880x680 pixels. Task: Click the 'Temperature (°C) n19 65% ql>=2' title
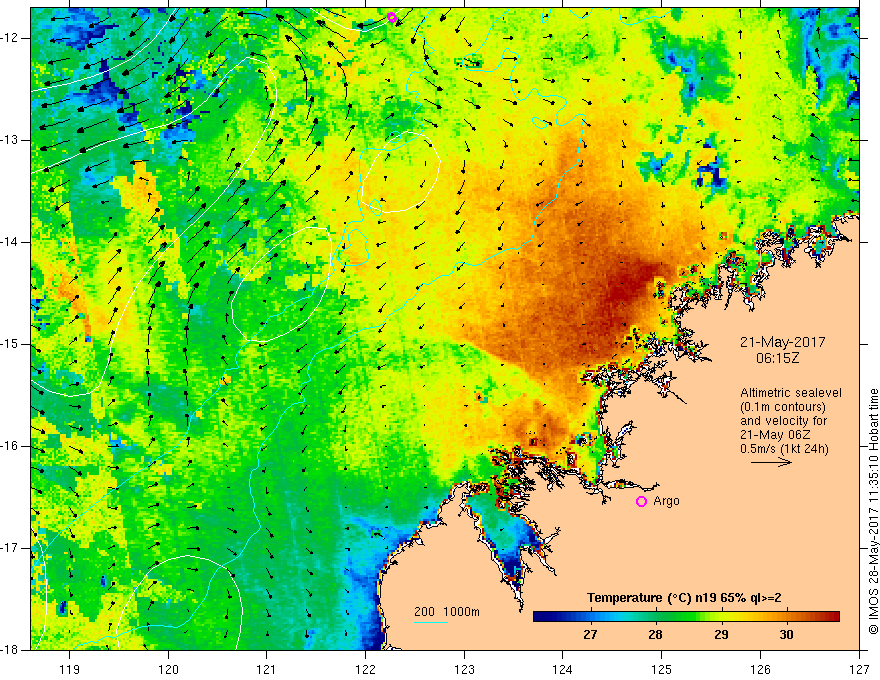(x=684, y=598)
